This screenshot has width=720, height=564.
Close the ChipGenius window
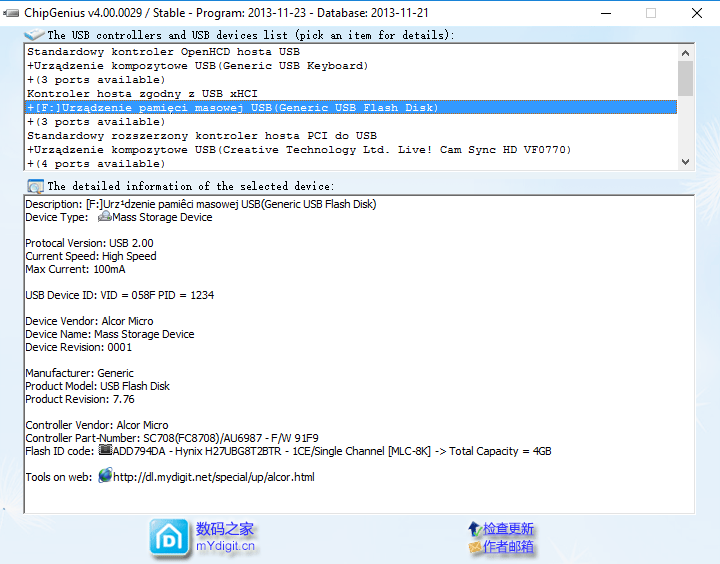click(x=697, y=13)
